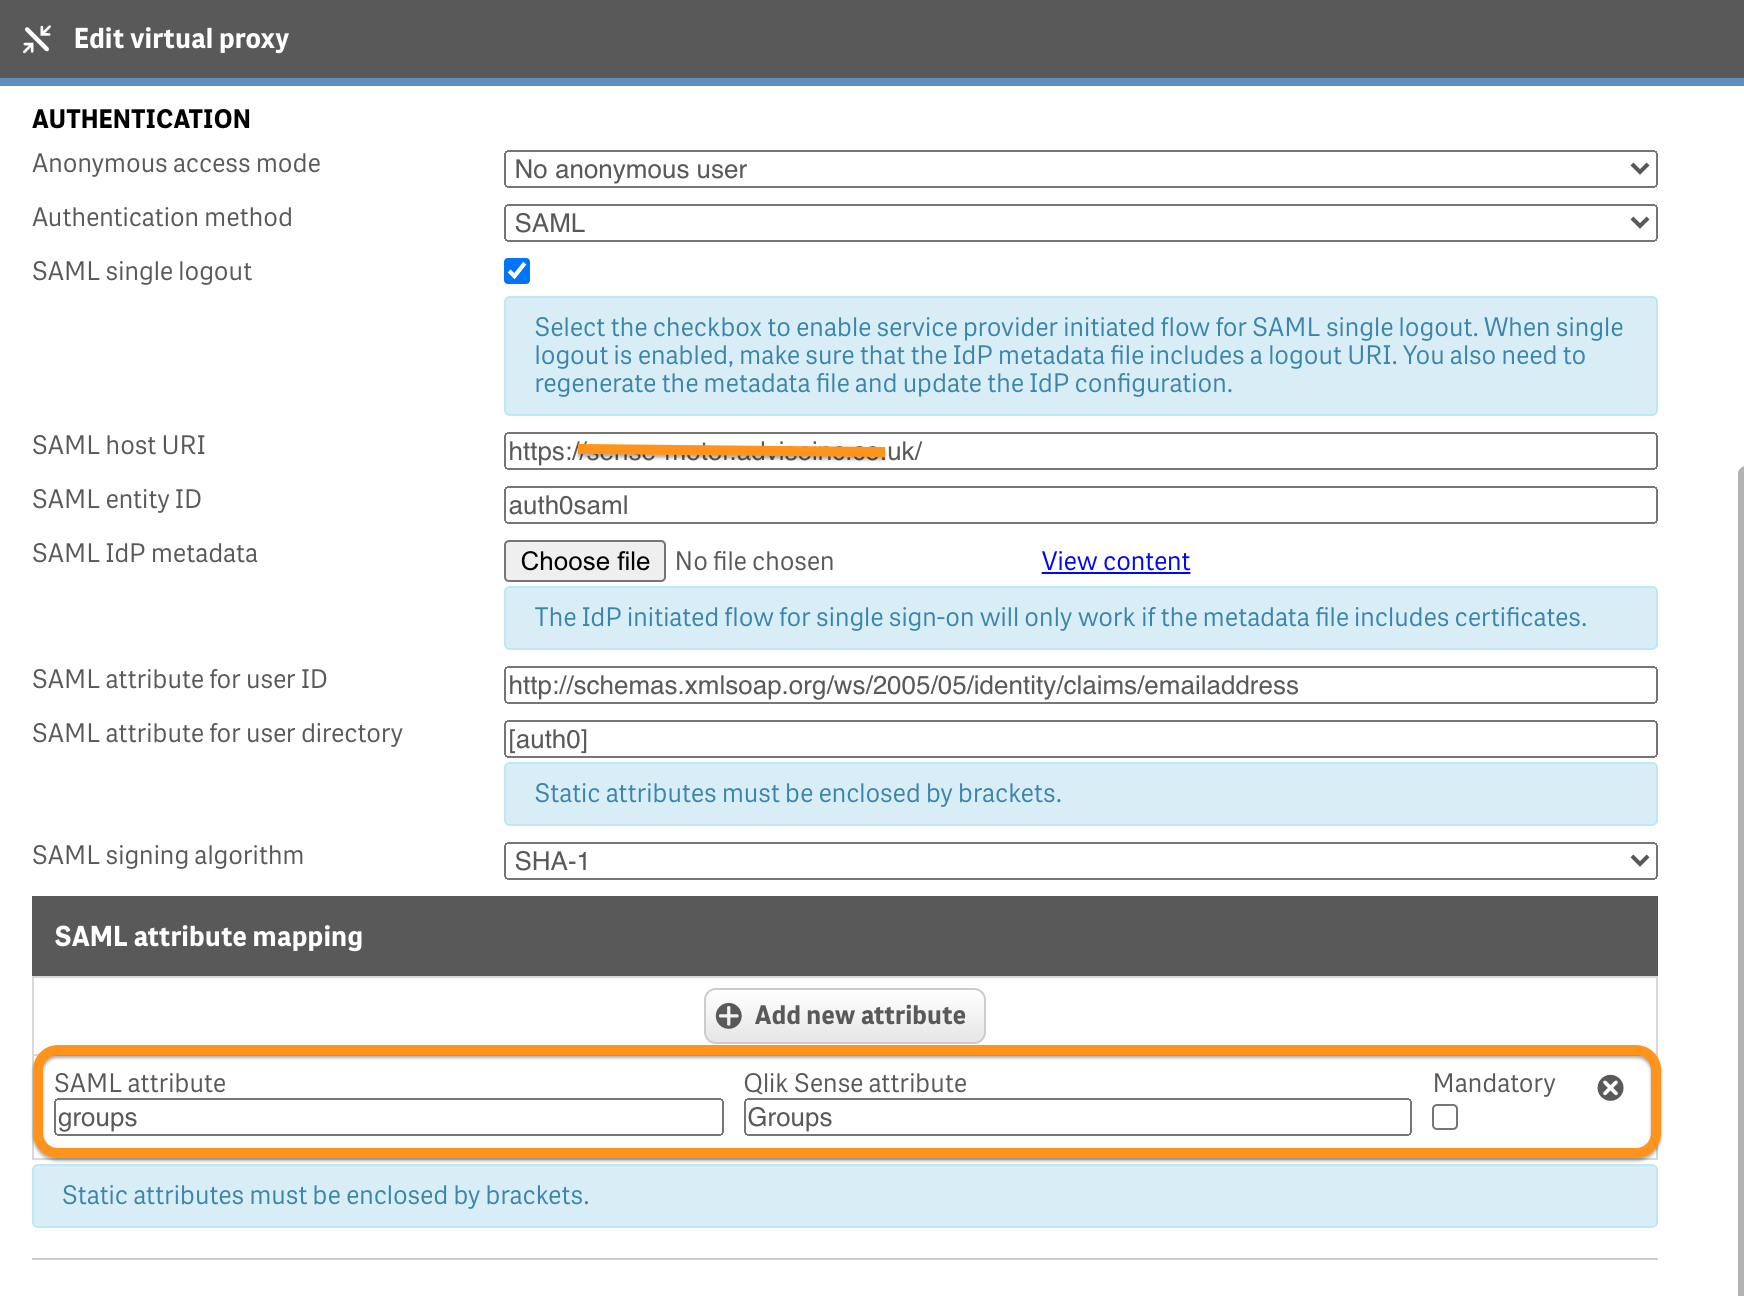1744x1296 pixels.
Task: Expand the Authentication method dropdown
Action: tap(1080, 223)
